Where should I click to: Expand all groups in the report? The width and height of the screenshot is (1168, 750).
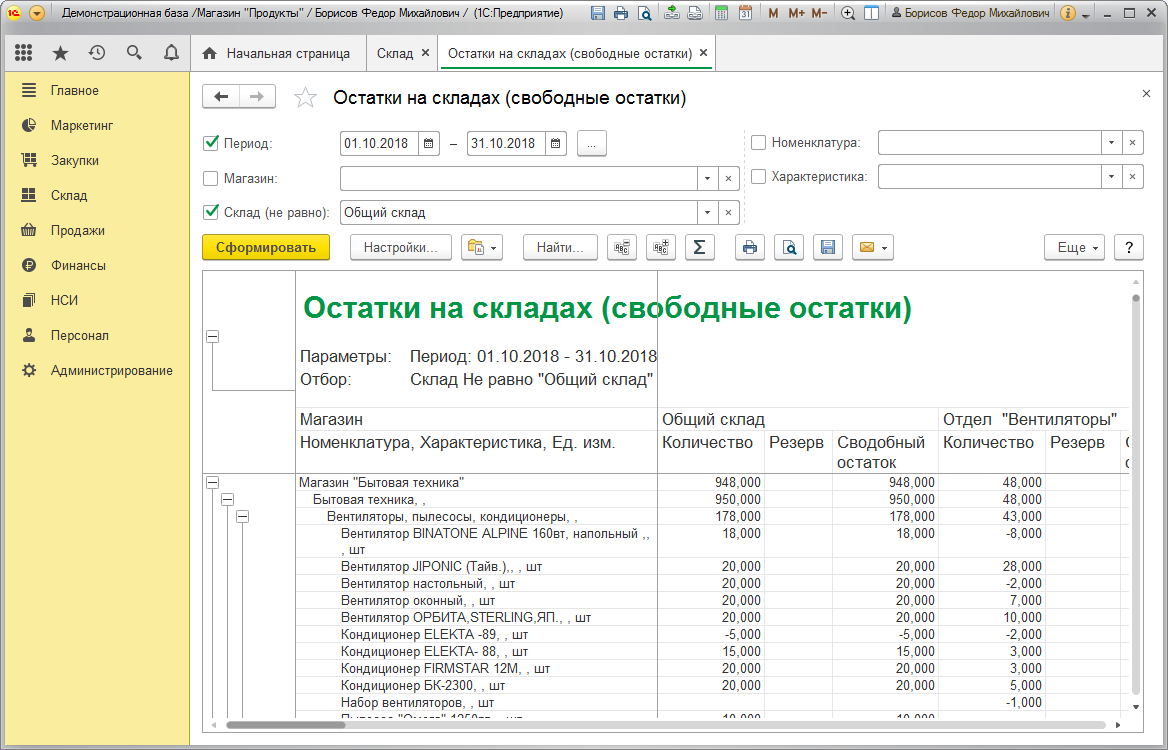(x=660, y=247)
